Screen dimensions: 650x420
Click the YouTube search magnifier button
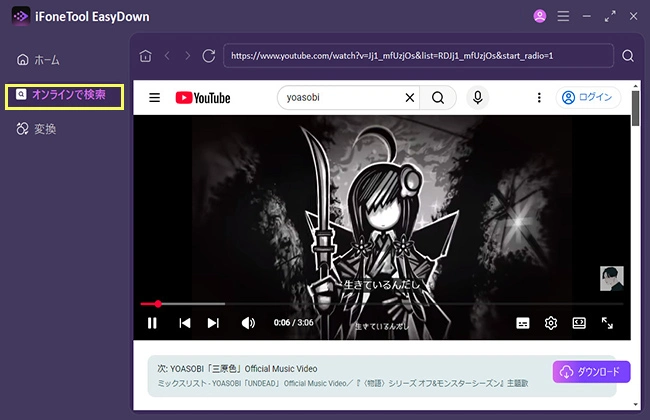pos(438,98)
